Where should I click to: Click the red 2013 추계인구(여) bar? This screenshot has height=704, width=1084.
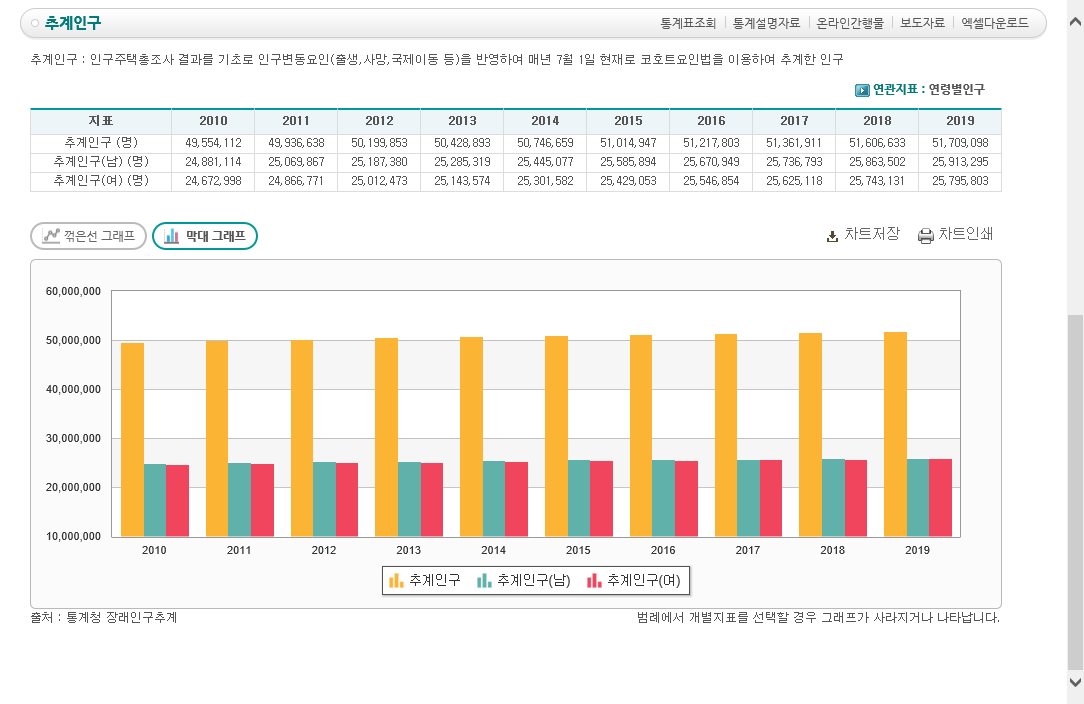pos(431,500)
